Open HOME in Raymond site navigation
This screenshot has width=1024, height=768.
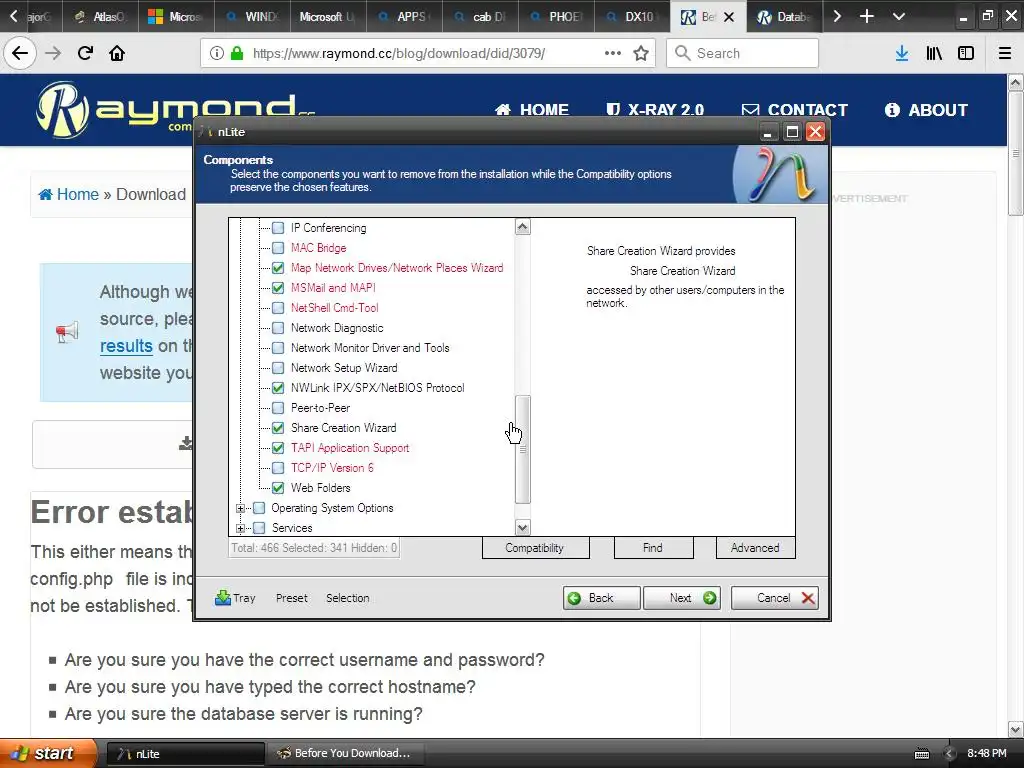coord(532,110)
